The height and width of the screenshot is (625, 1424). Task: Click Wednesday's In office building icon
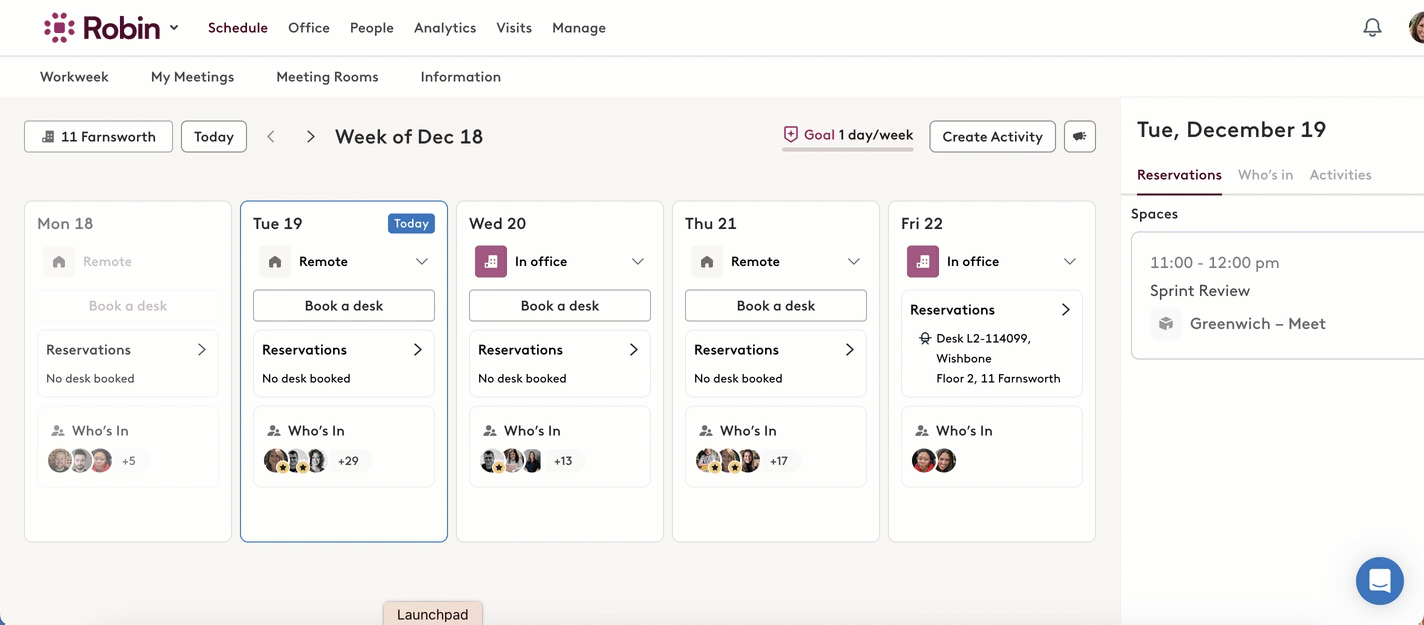(x=490, y=262)
